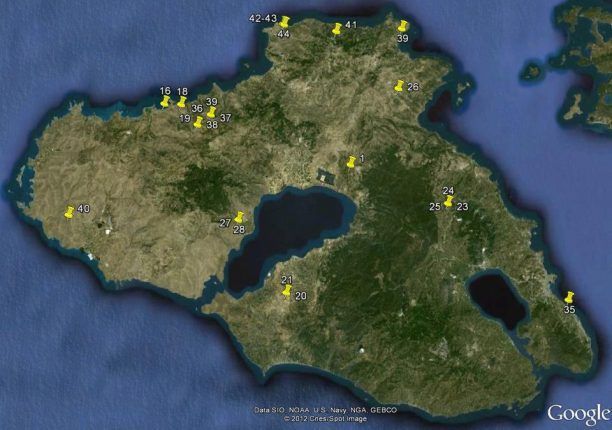Click the 2012 Cnes/Spot Image copyright text
The height and width of the screenshot is (430, 612).
(x=325, y=419)
